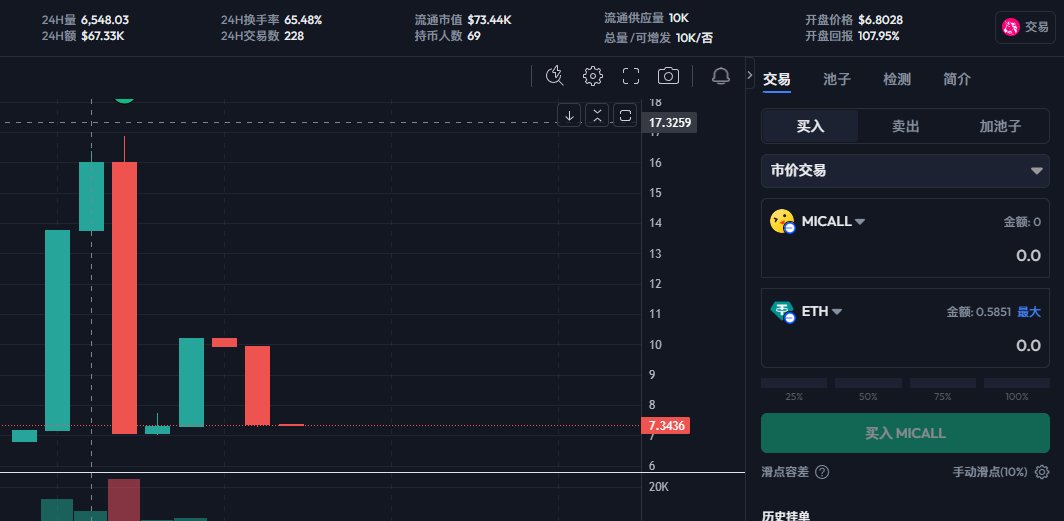The width and height of the screenshot is (1064, 521).
Task: Click the MICALL duck token icon
Action: pos(782,221)
